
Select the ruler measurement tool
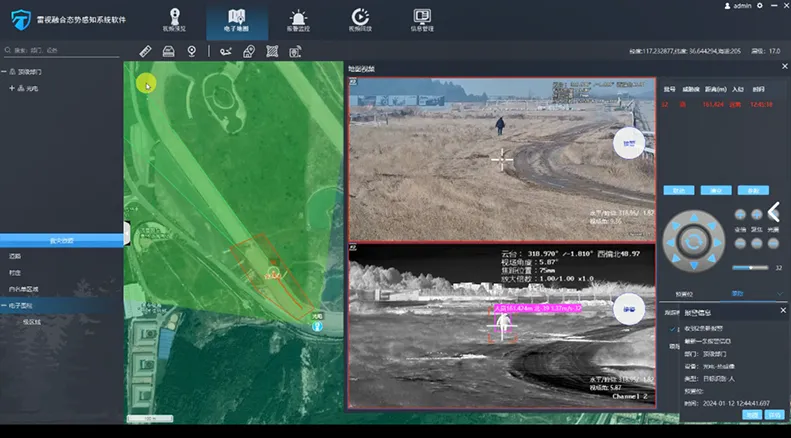145,51
